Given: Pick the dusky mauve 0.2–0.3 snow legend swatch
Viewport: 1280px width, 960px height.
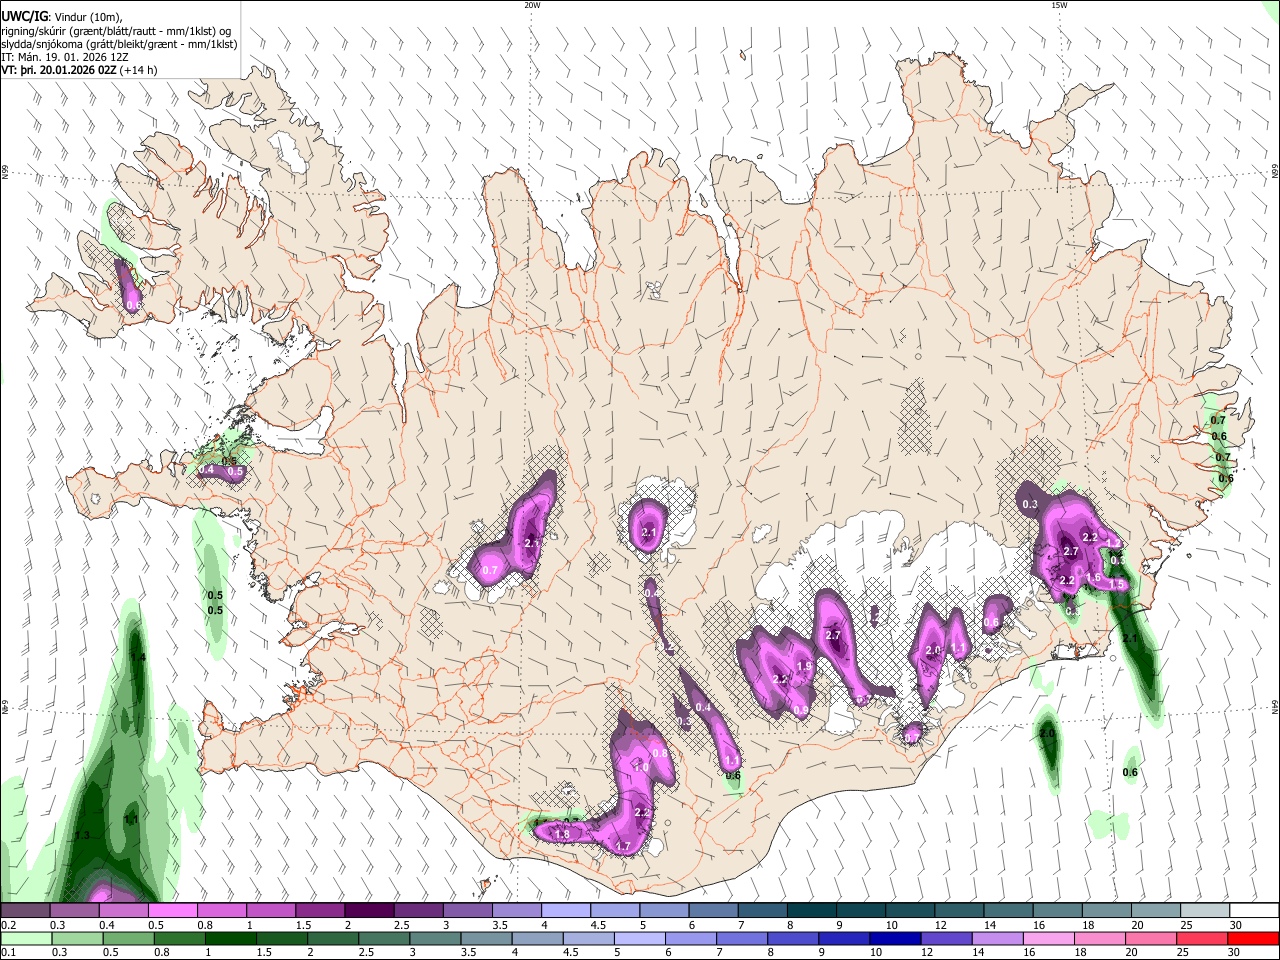Looking at the screenshot, I should click(x=25, y=911).
